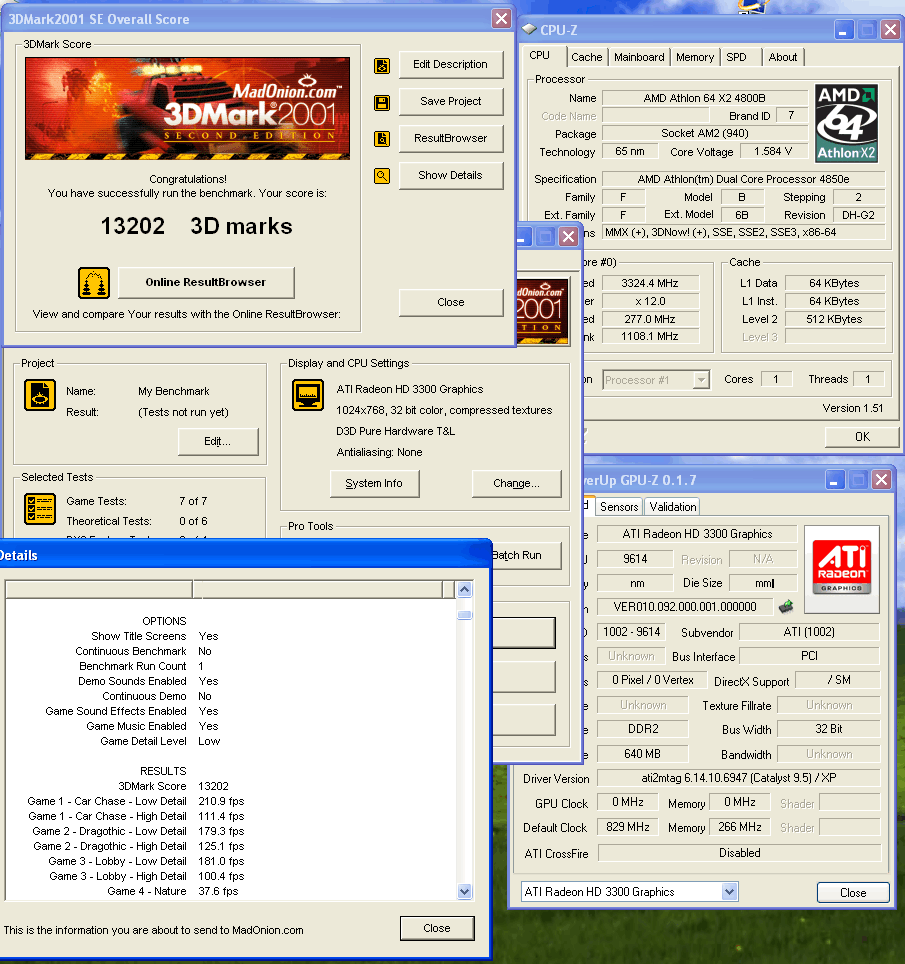Click Show Details button
The image size is (905, 964).
[x=451, y=175]
